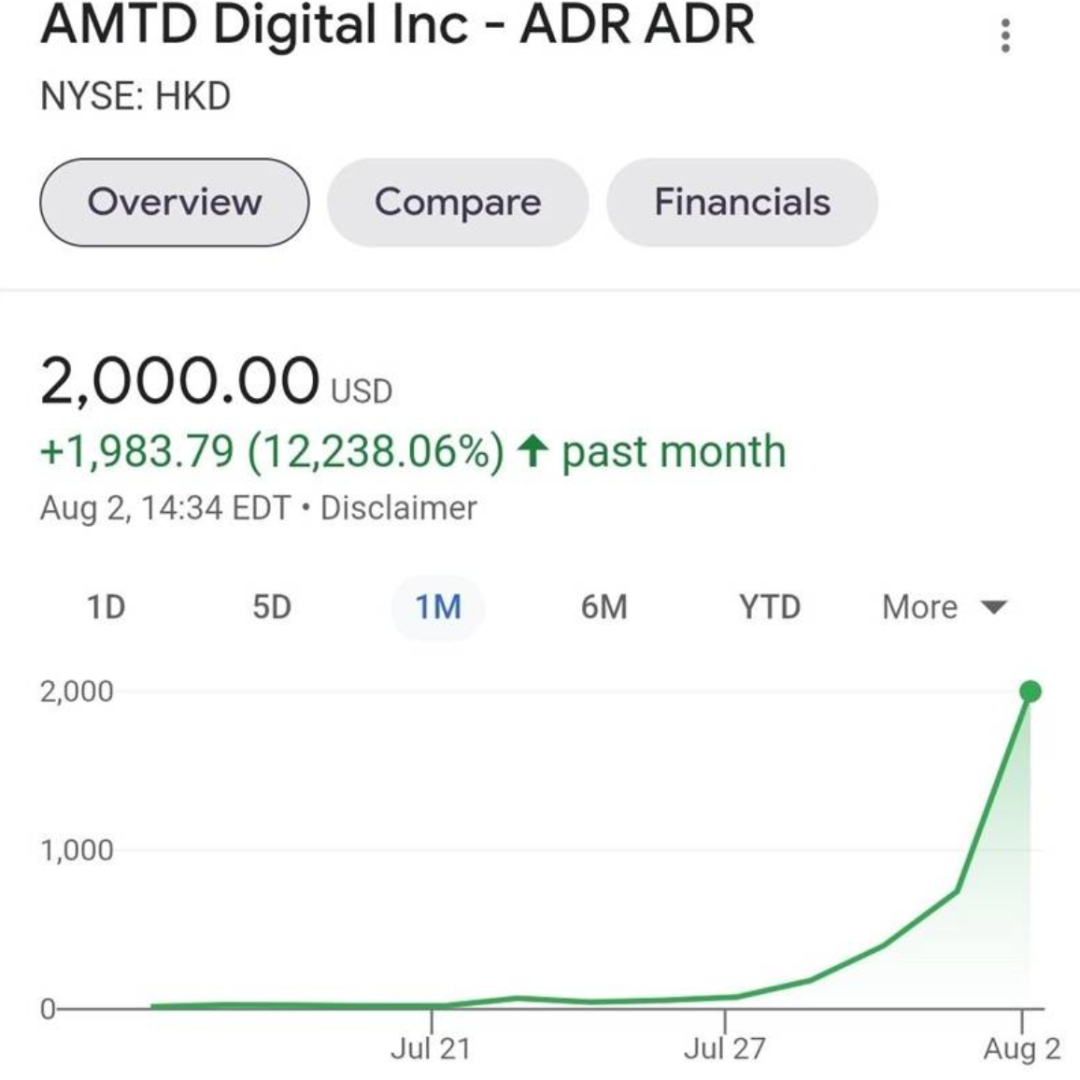Click the More dropdown arrow
The height and width of the screenshot is (1080, 1080).
pyautogui.click(x=993, y=608)
